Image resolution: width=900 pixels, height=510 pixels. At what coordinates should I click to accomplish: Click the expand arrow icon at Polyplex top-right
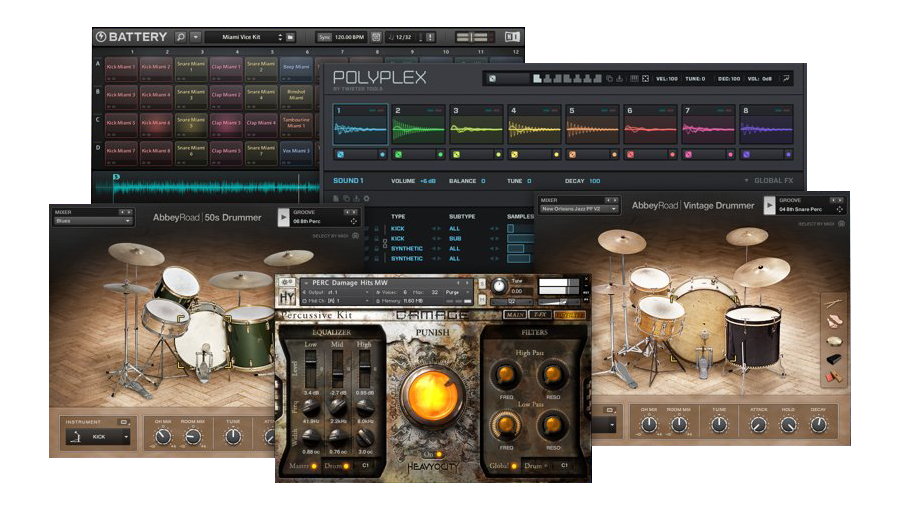coord(786,79)
